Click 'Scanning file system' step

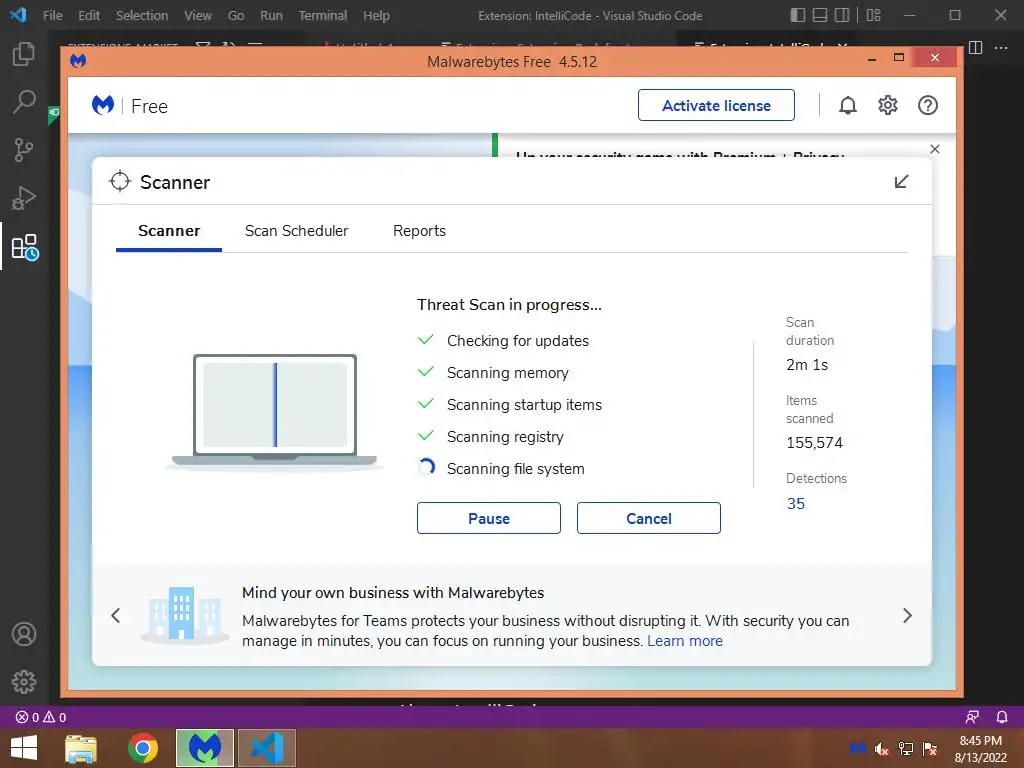(x=515, y=469)
